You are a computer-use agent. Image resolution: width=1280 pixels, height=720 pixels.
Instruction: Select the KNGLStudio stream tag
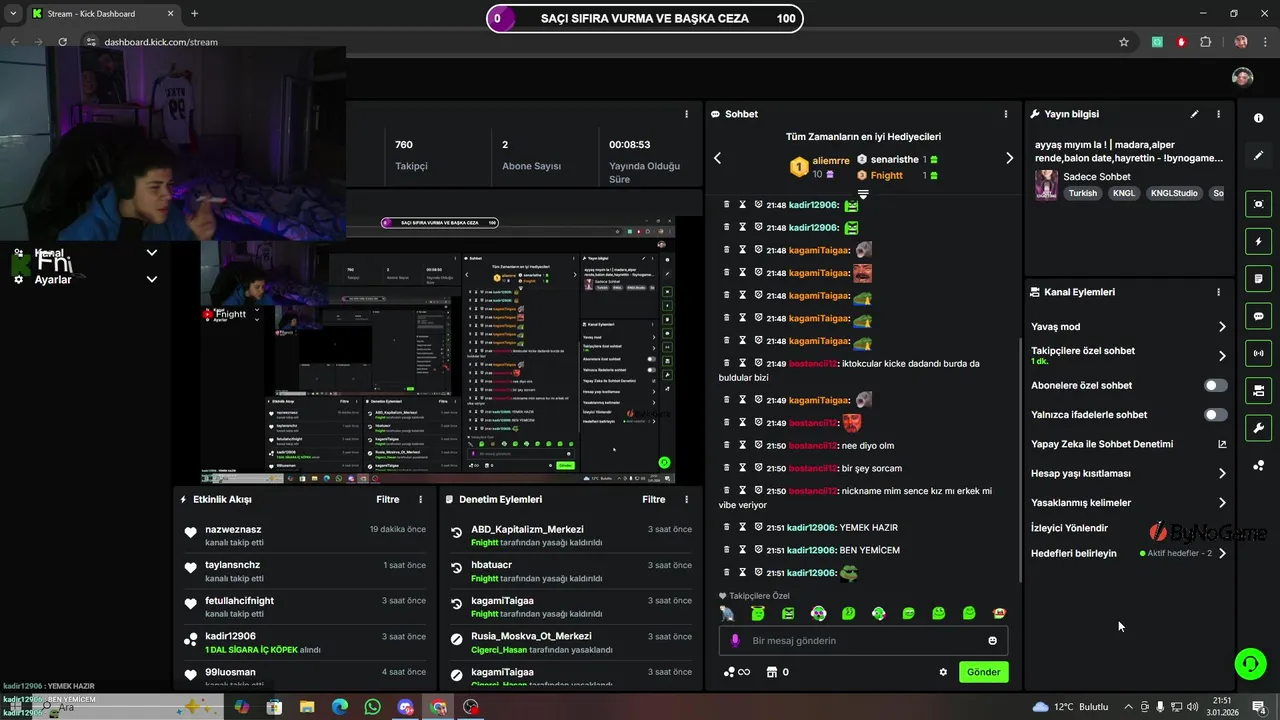(1174, 193)
